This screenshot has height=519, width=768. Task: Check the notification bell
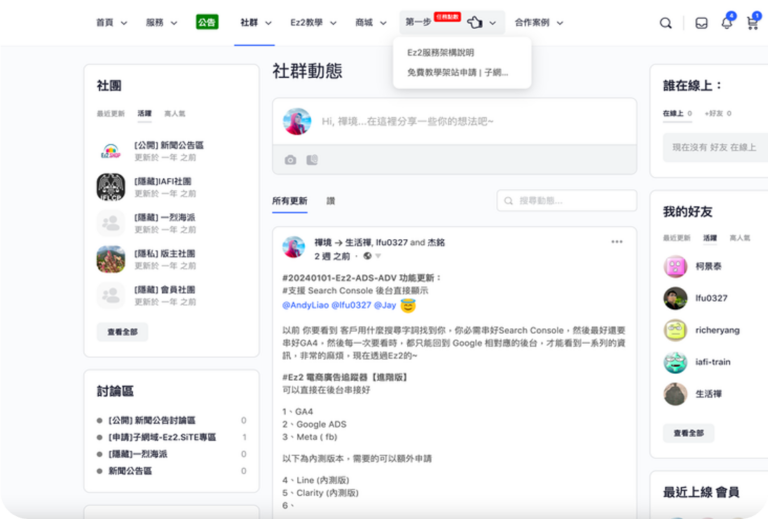pos(726,23)
